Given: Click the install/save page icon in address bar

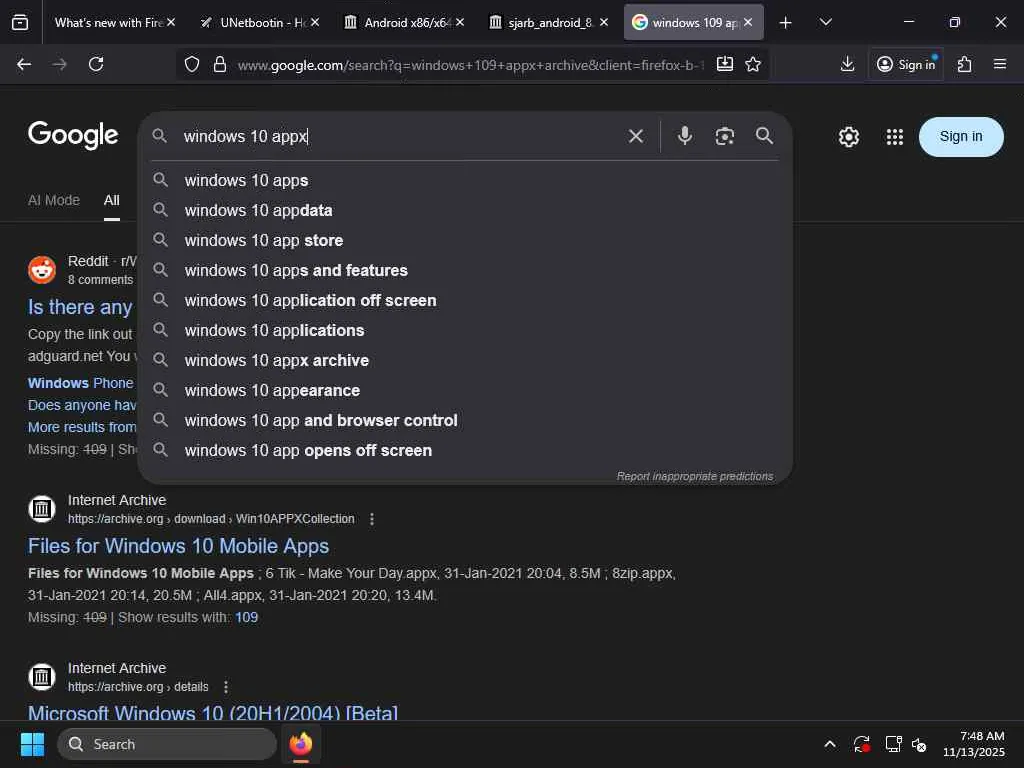Looking at the screenshot, I should (725, 64).
